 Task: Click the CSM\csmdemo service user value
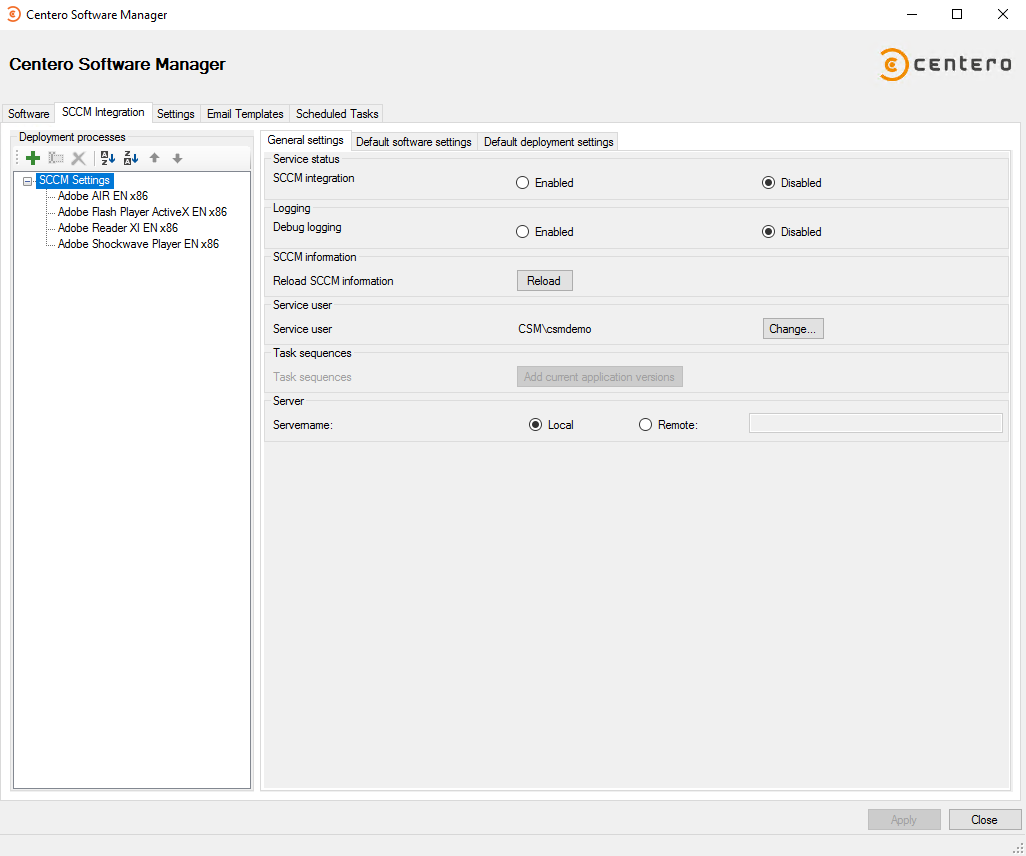click(x=555, y=329)
